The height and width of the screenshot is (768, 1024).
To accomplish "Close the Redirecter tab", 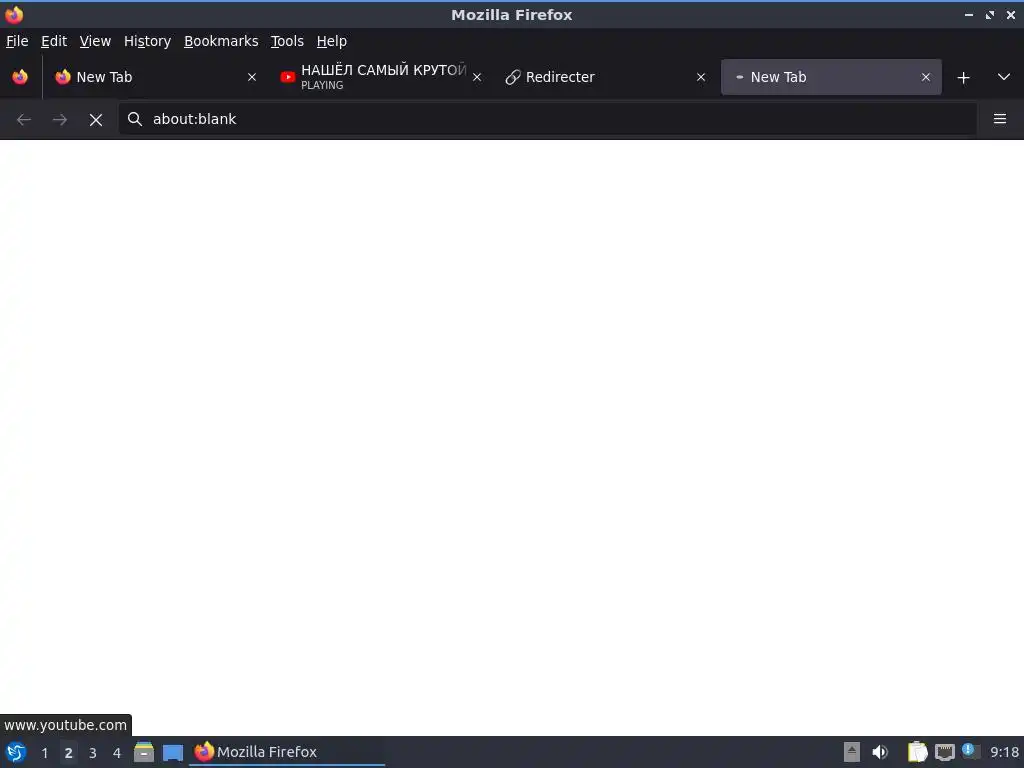I will [x=701, y=77].
